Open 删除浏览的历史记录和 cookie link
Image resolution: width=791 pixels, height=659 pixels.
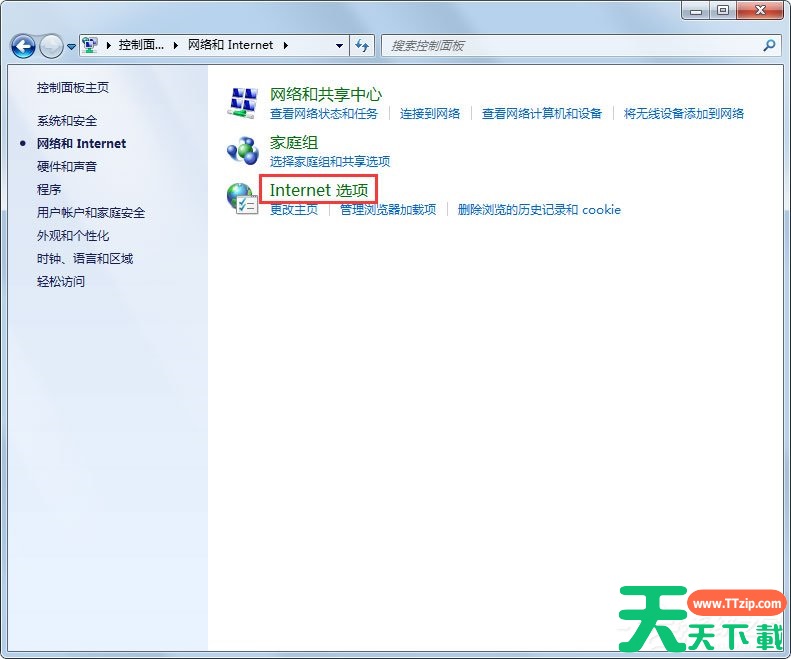tap(539, 210)
